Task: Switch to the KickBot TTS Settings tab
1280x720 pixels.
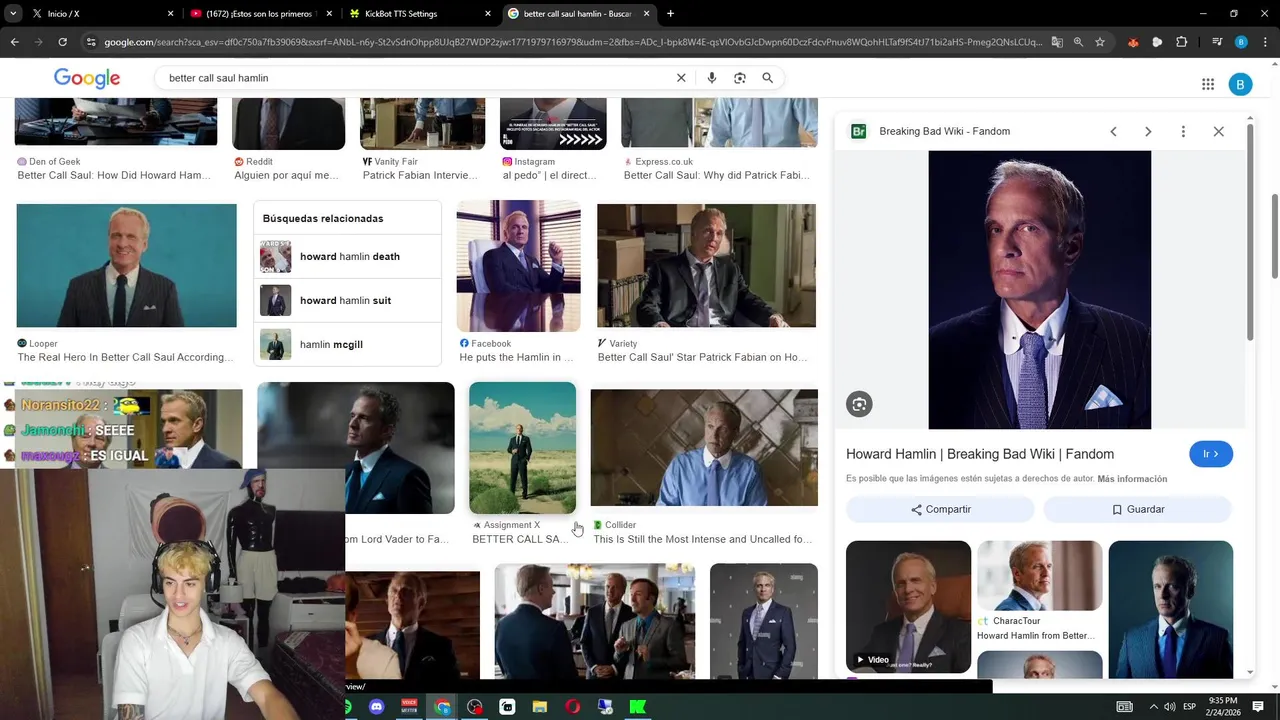Action: (x=420, y=14)
